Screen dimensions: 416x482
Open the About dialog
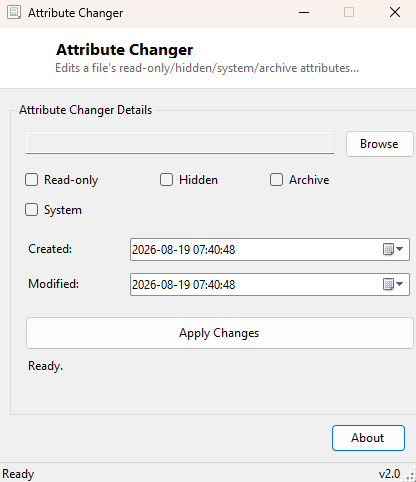coord(368,438)
